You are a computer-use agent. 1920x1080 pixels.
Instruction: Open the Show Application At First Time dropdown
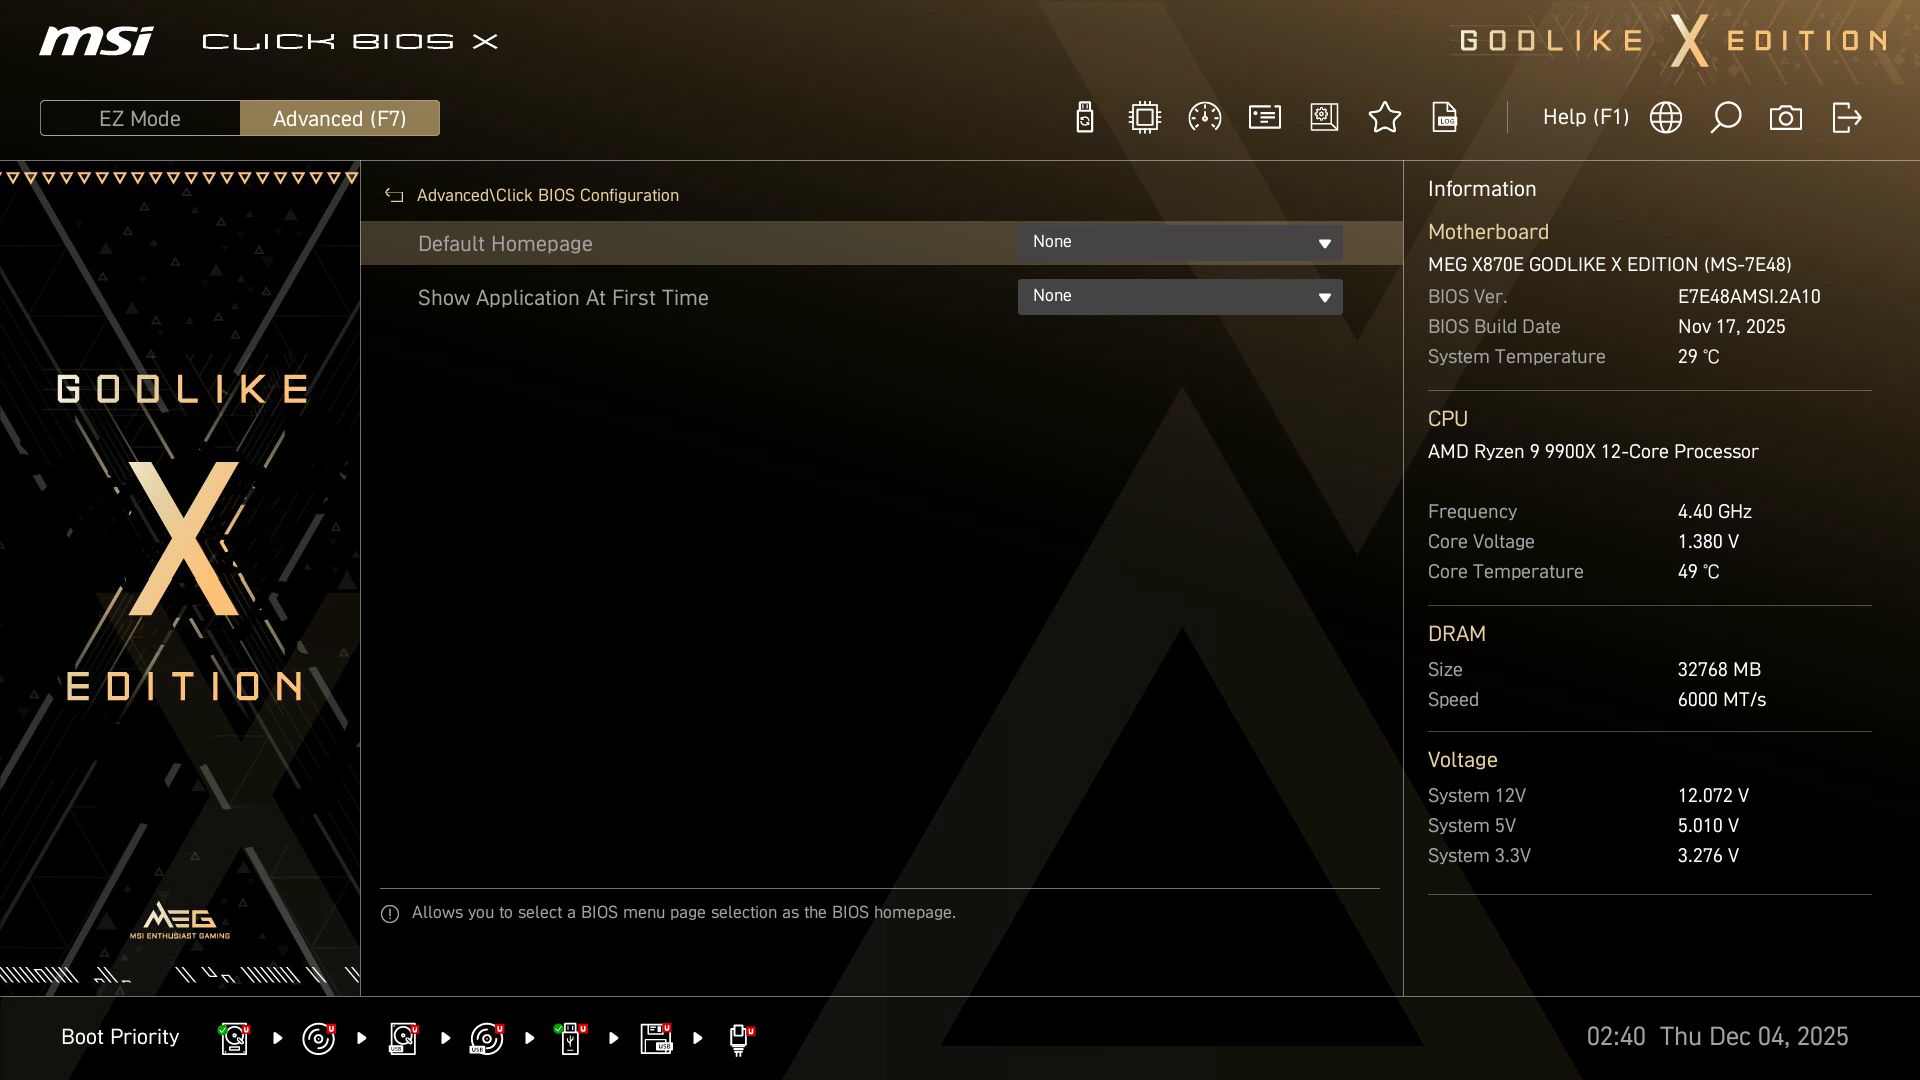coord(1180,296)
